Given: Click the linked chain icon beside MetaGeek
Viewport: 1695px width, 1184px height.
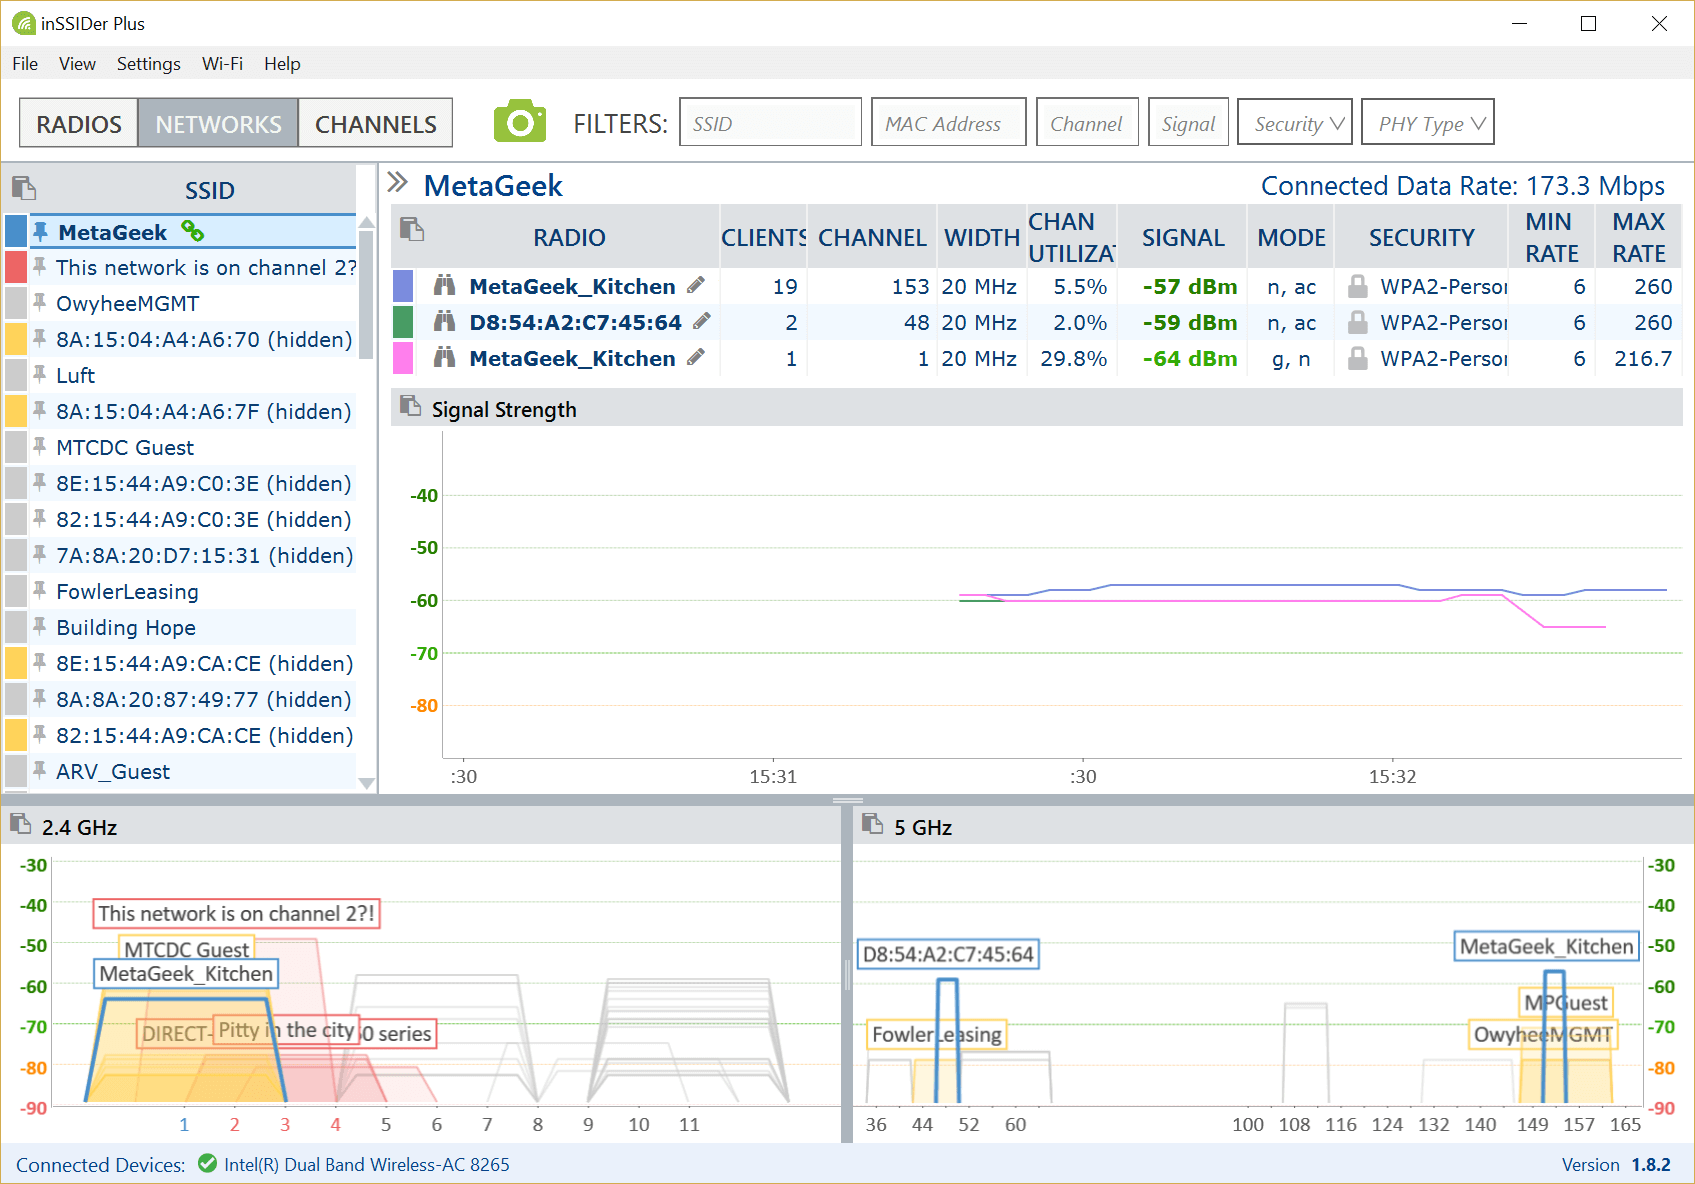Looking at the screenshot, I should [x=193, y=232].
